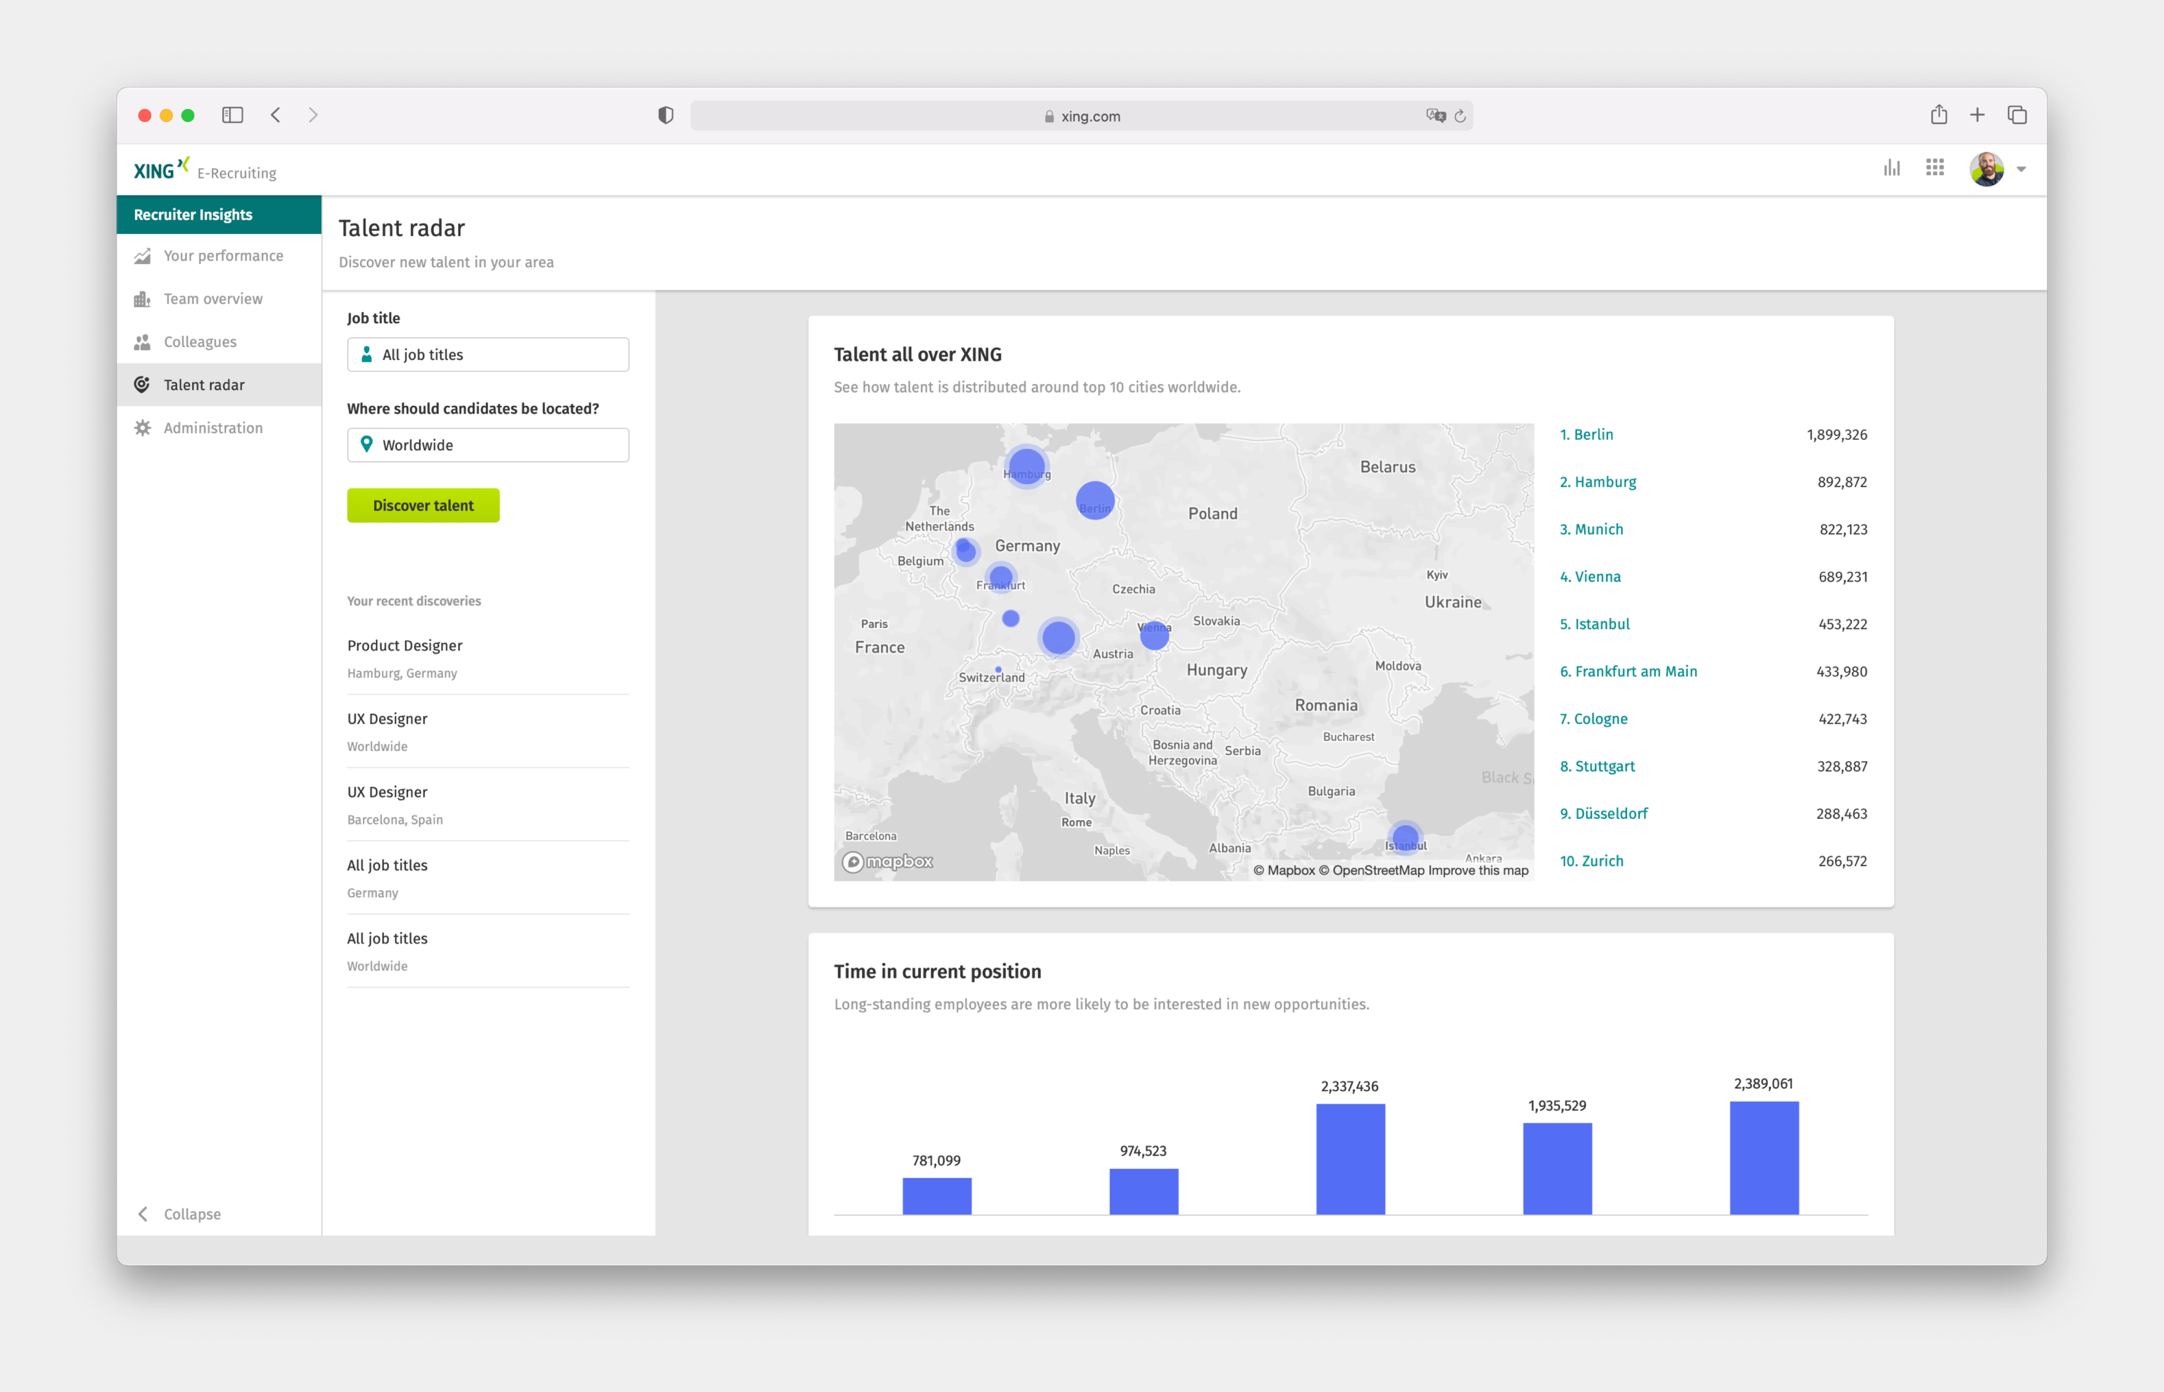Open a new tab with plus icon
The height and width of the screenshot is (1392, 2164).
tap(1977, 115)
